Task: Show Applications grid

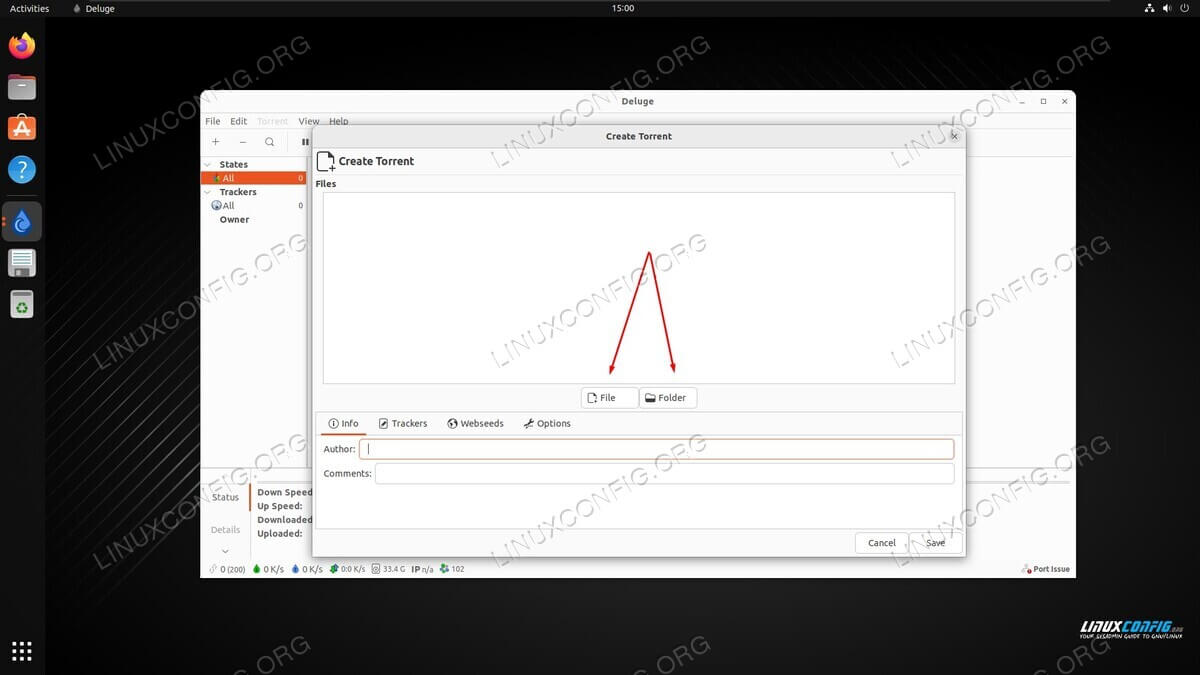Action: click(x=22, y=651)
